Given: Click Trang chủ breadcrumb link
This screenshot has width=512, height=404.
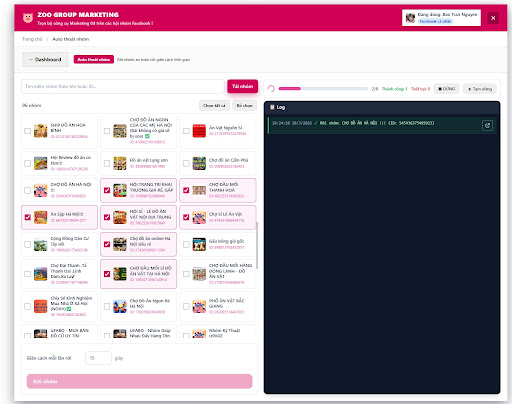Looking at the screenshot, I should [x=32, y=39].
